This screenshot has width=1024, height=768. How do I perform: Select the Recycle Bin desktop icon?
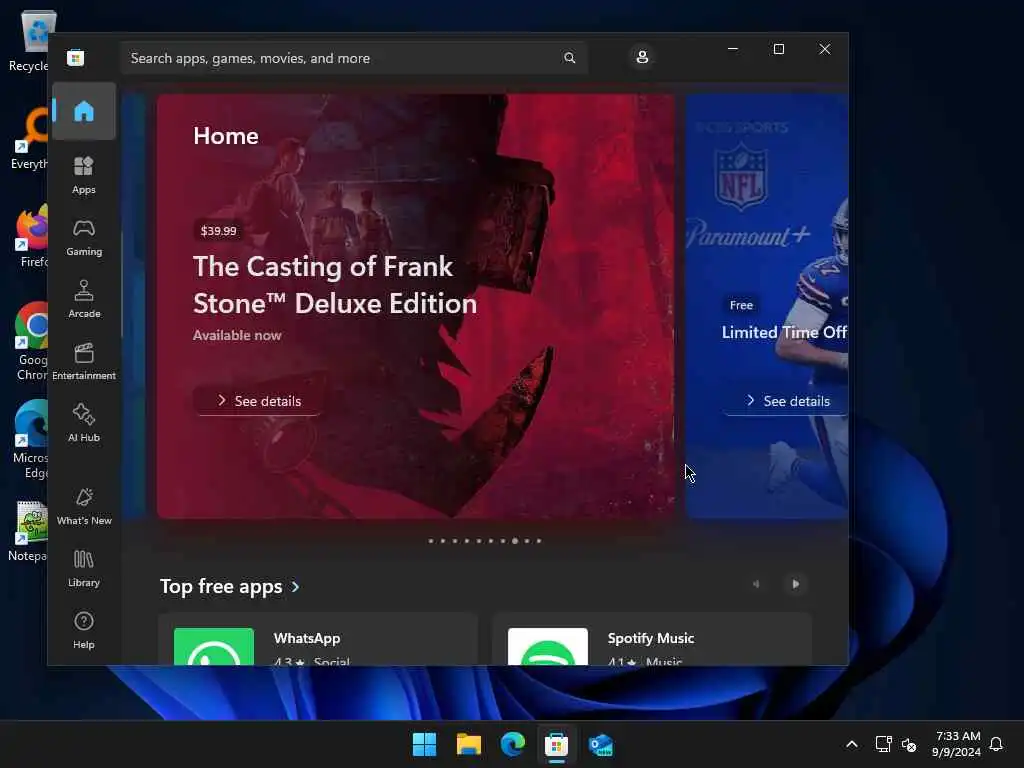tap(28, 40)
